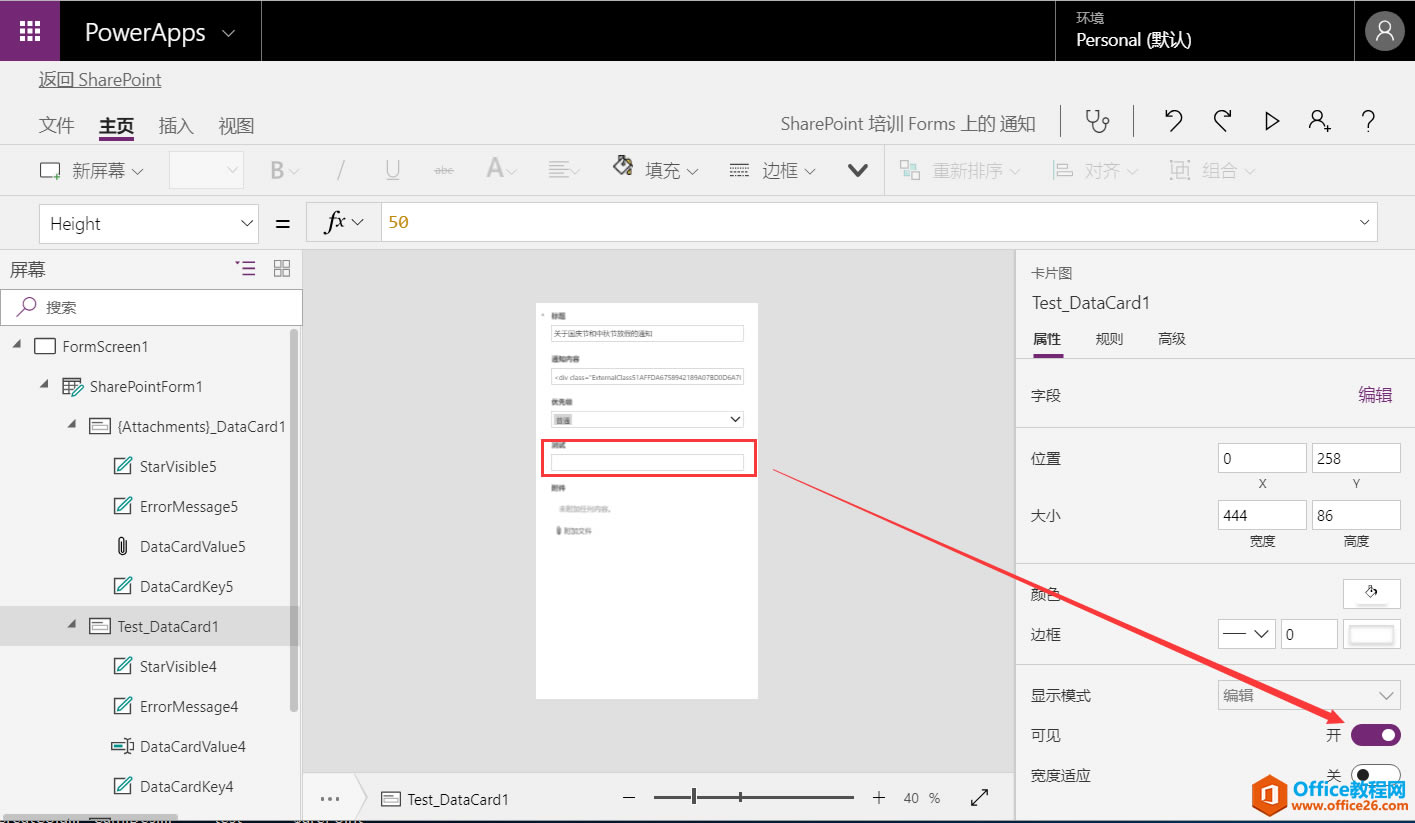Click the Undo icon
1415x823 pixels.
tap(1172, 121)
